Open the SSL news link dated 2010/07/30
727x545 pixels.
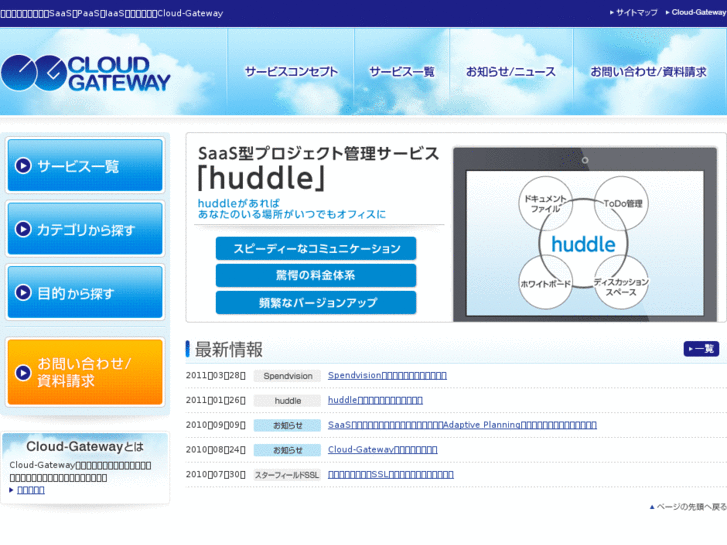click(x=391, y=474)
